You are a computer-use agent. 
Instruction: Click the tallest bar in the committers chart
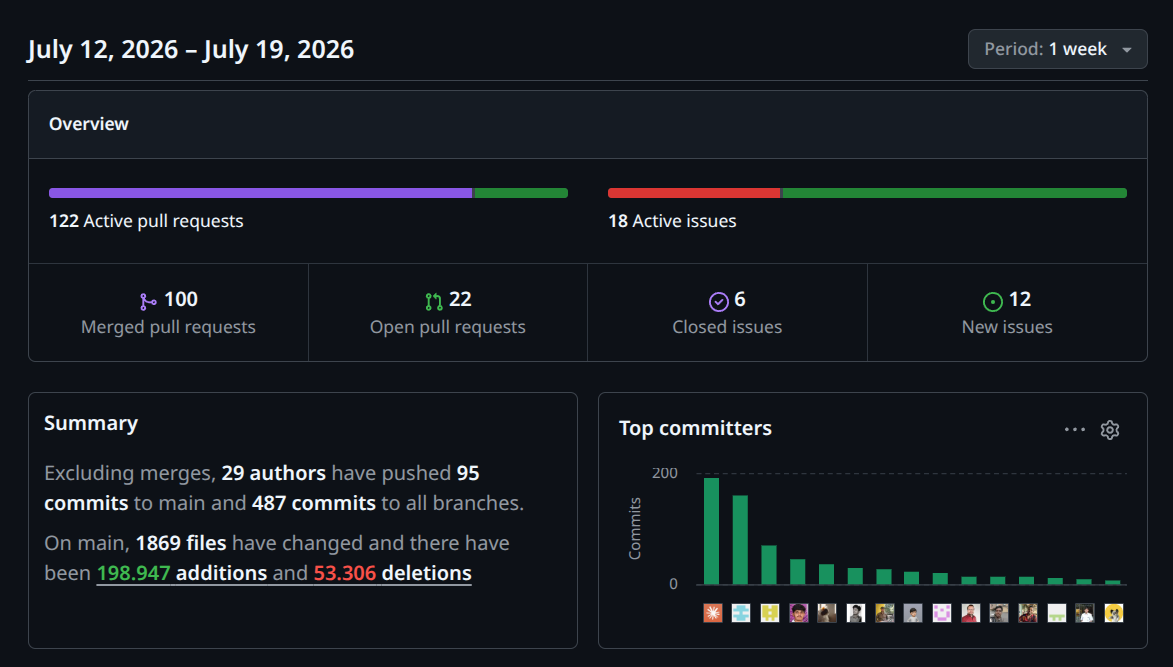tap(711, 531)
